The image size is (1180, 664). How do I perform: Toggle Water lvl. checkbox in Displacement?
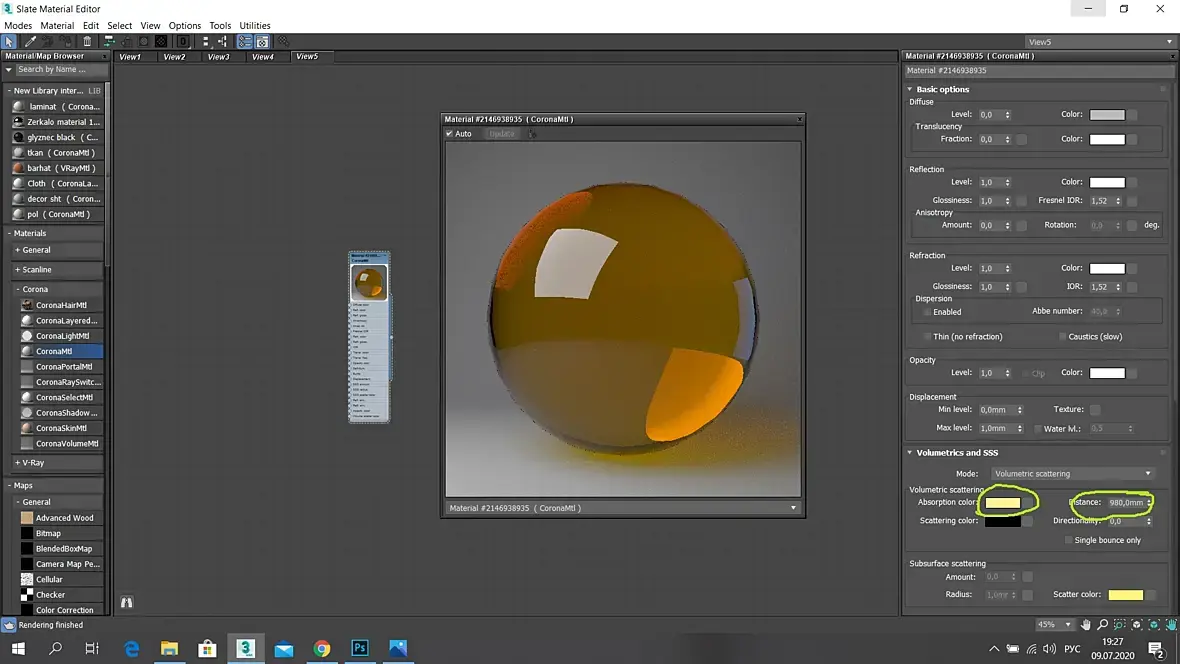(1038, 428)
